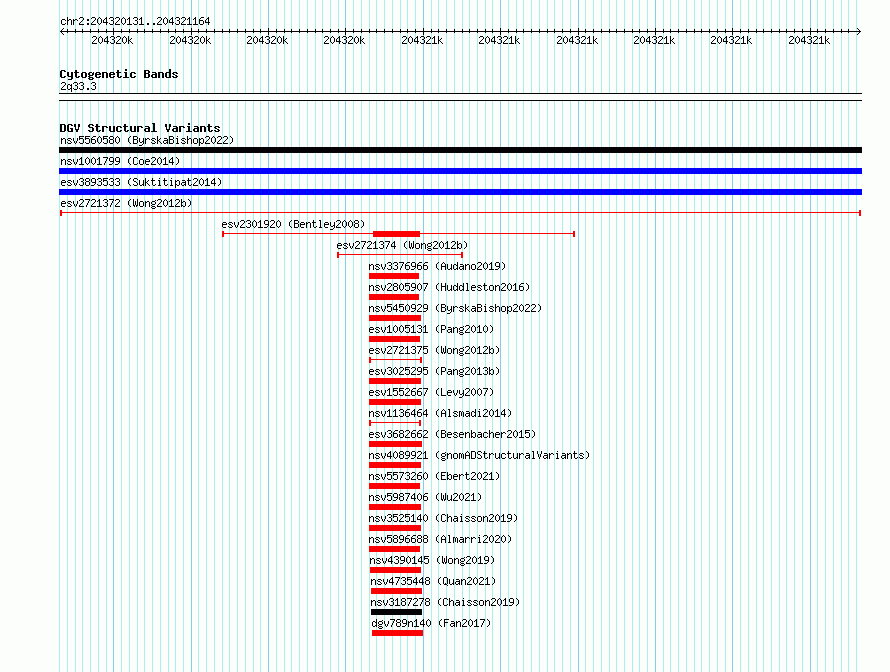Click nsv5896688 (Almarri2020) label

[440, 539]
